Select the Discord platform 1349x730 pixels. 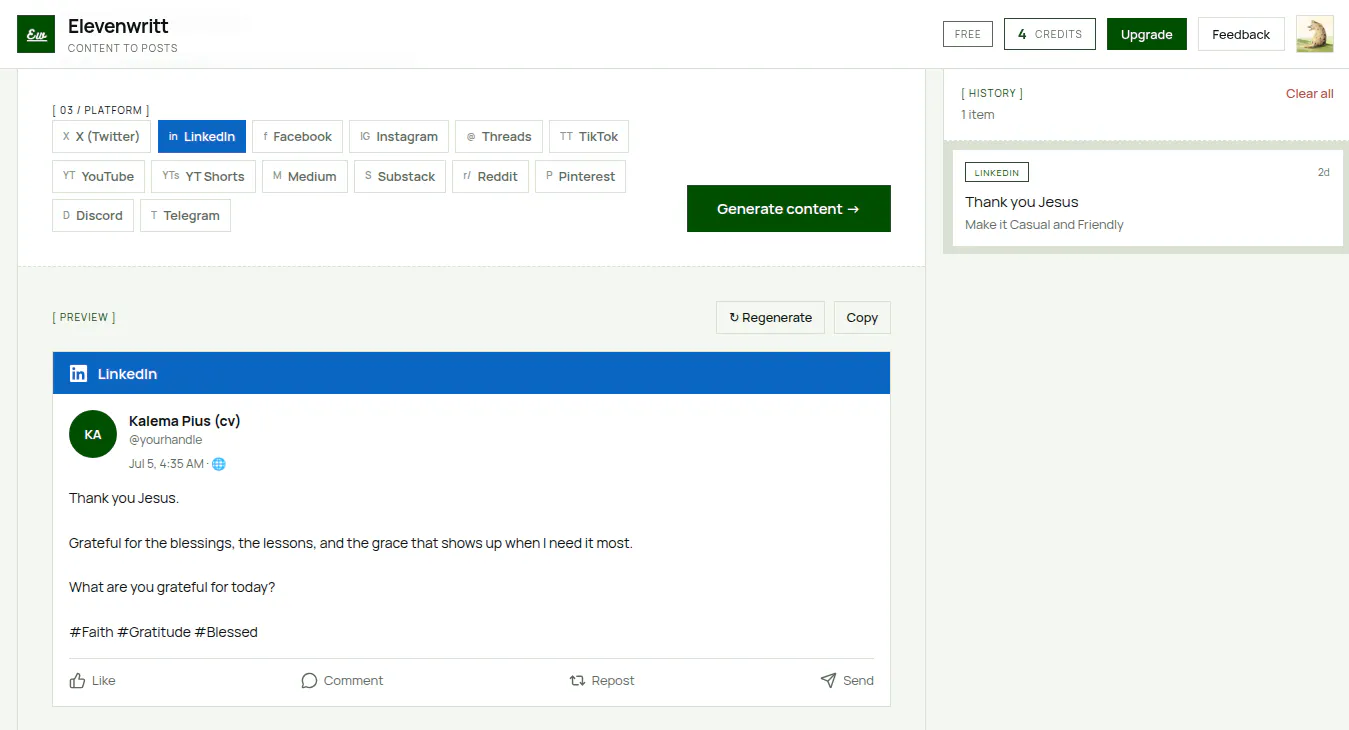[93, 216]
